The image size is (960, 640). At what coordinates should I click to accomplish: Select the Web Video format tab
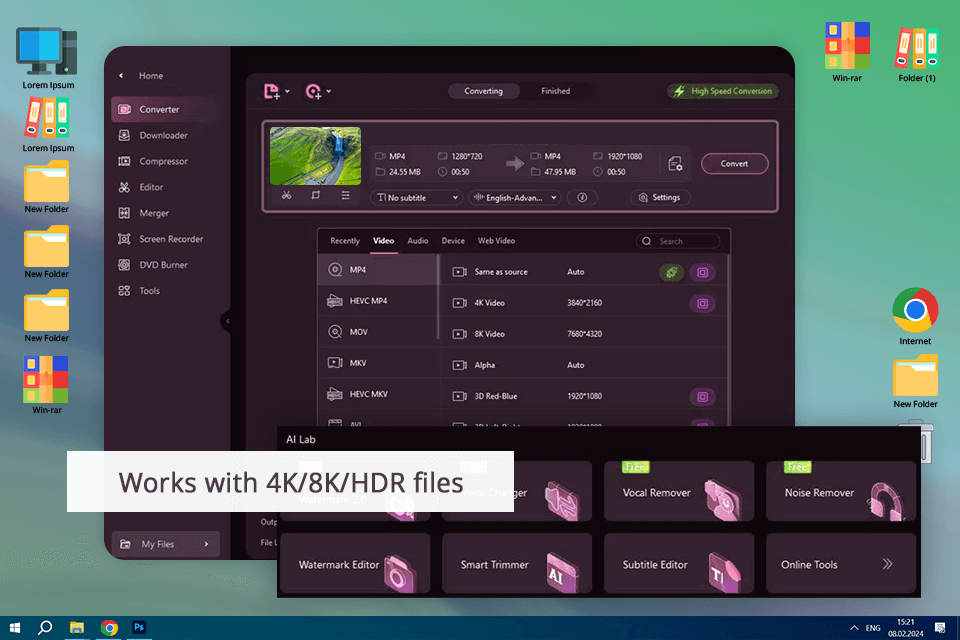pos(497,241)
